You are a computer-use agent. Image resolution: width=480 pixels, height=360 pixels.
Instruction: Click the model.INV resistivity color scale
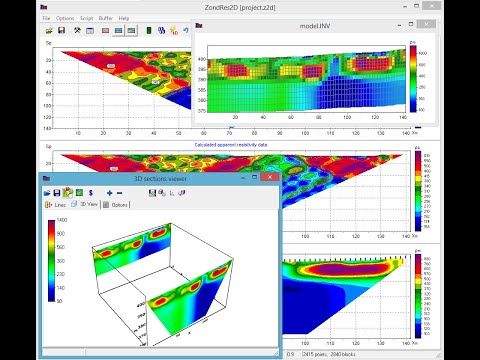coord(413,79)
